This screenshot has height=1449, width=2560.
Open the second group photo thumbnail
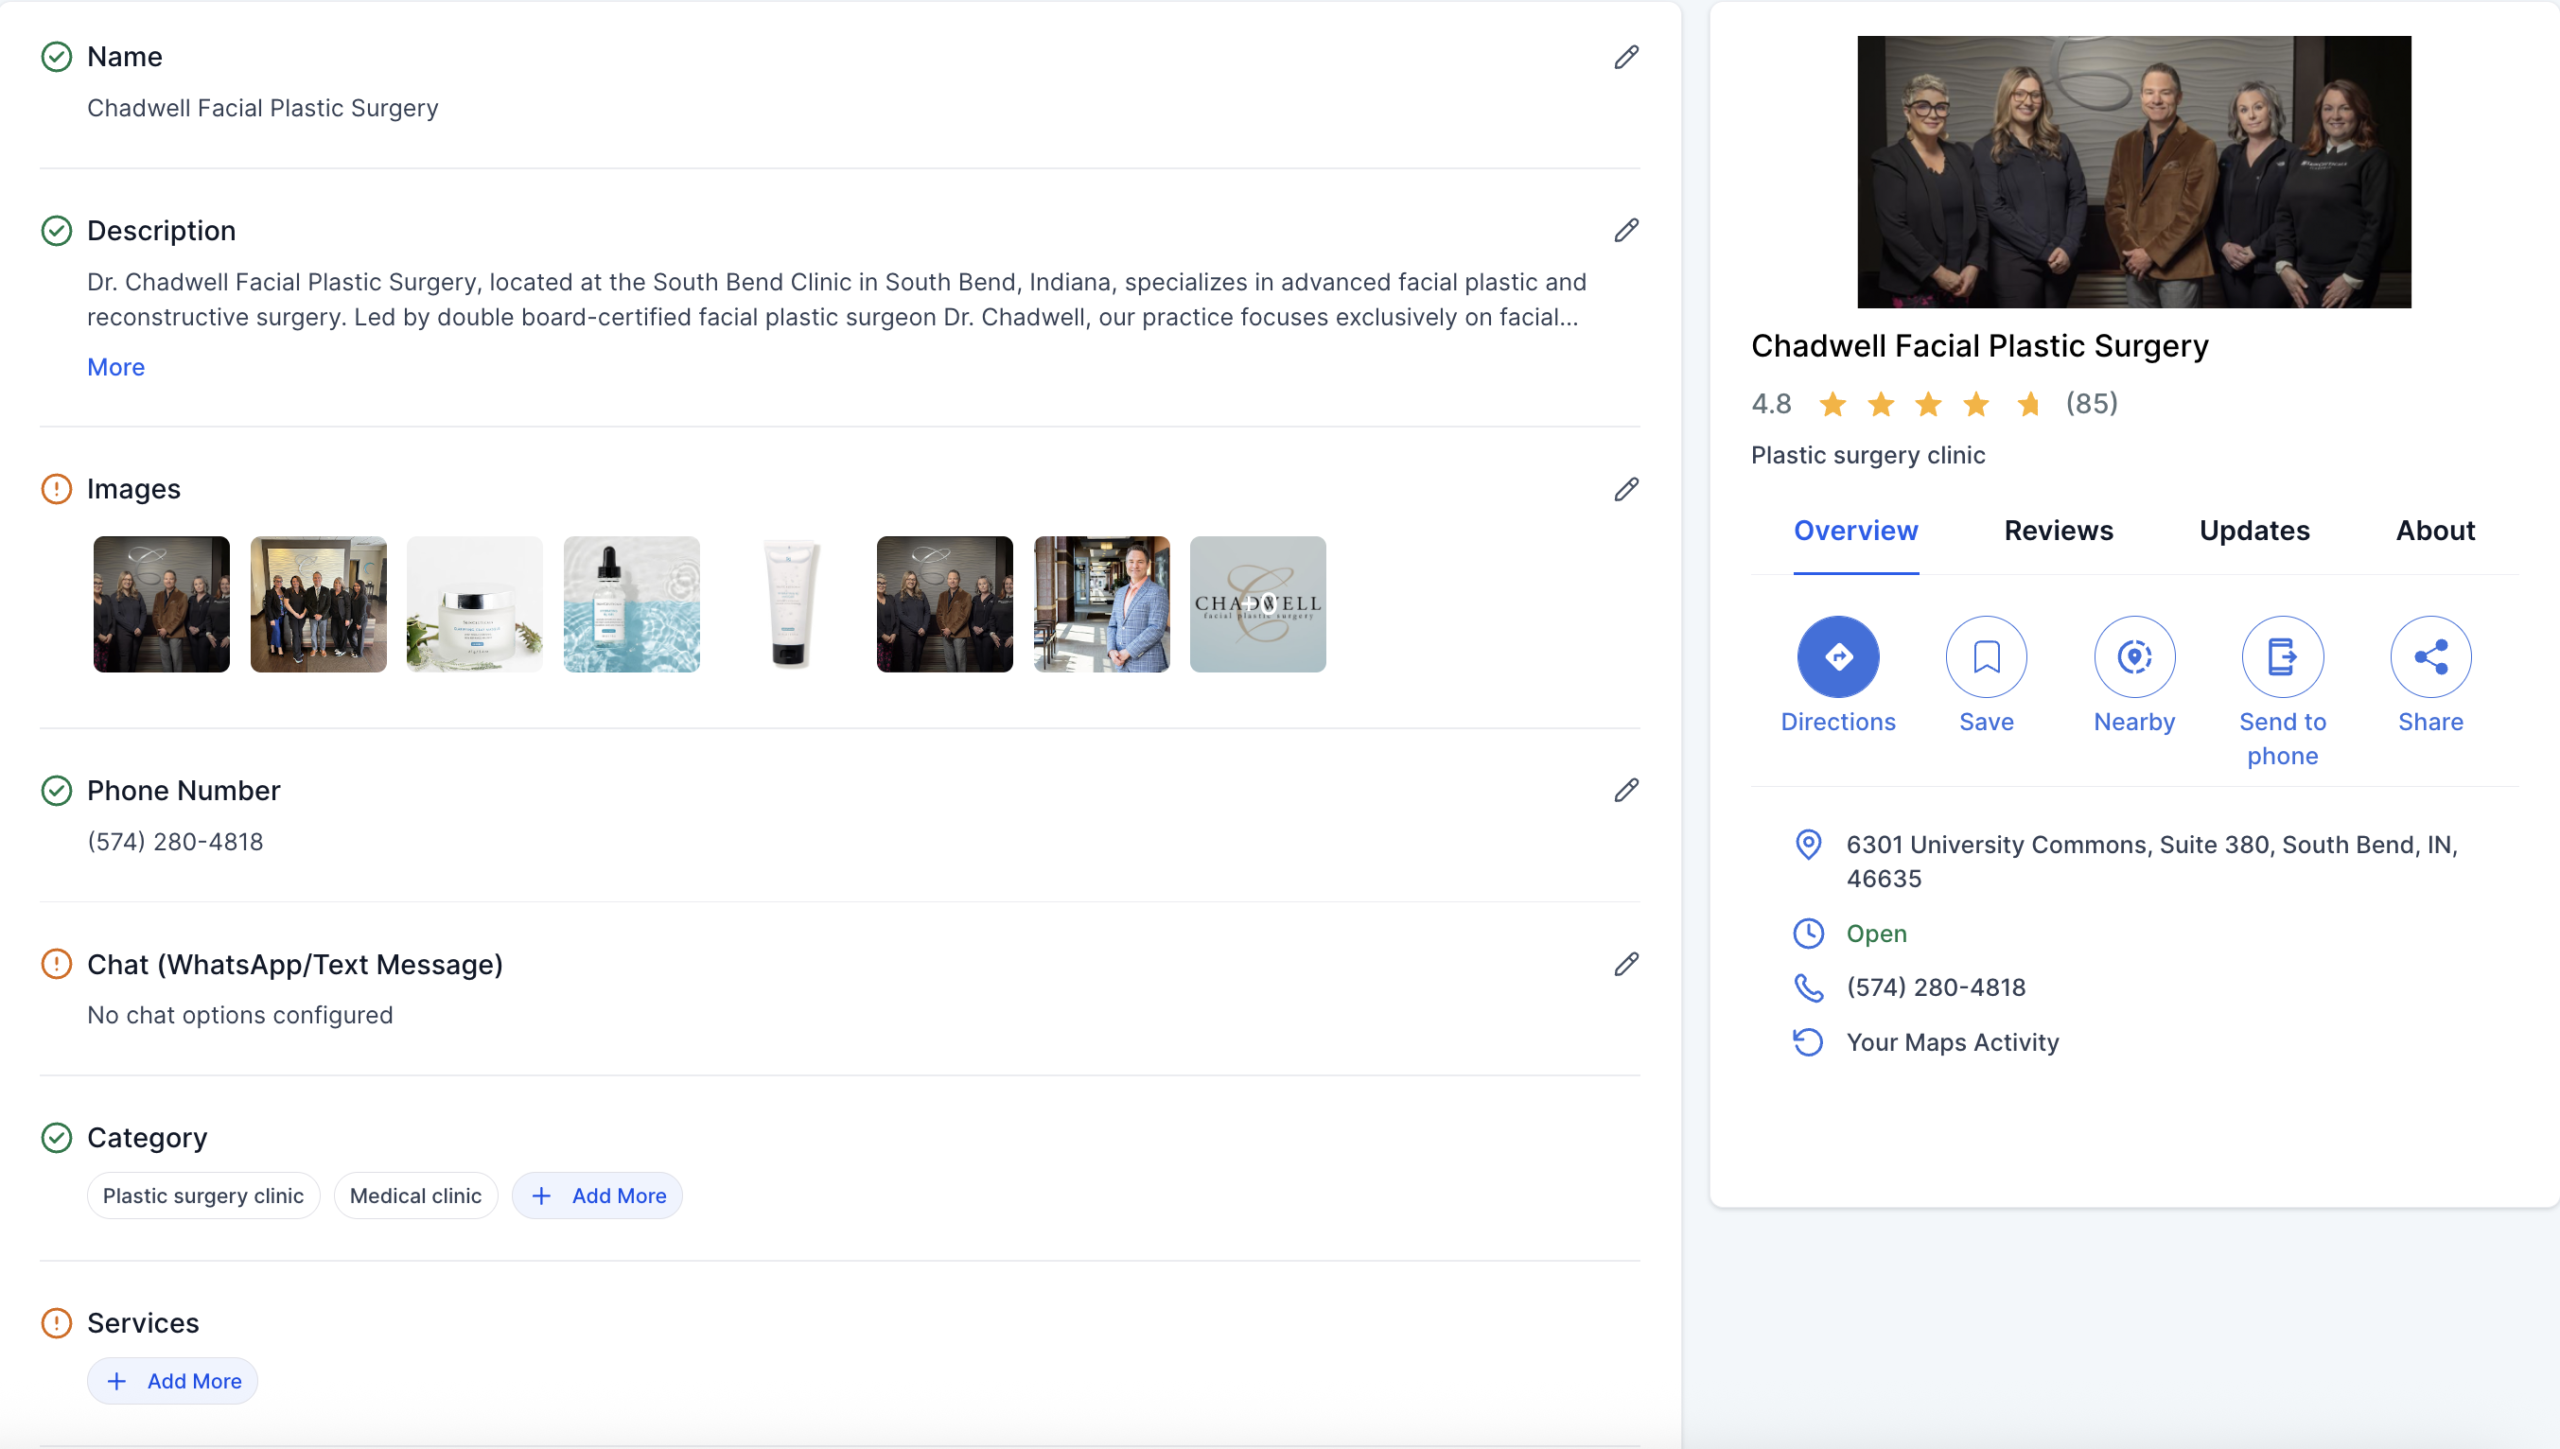point(318,604)
